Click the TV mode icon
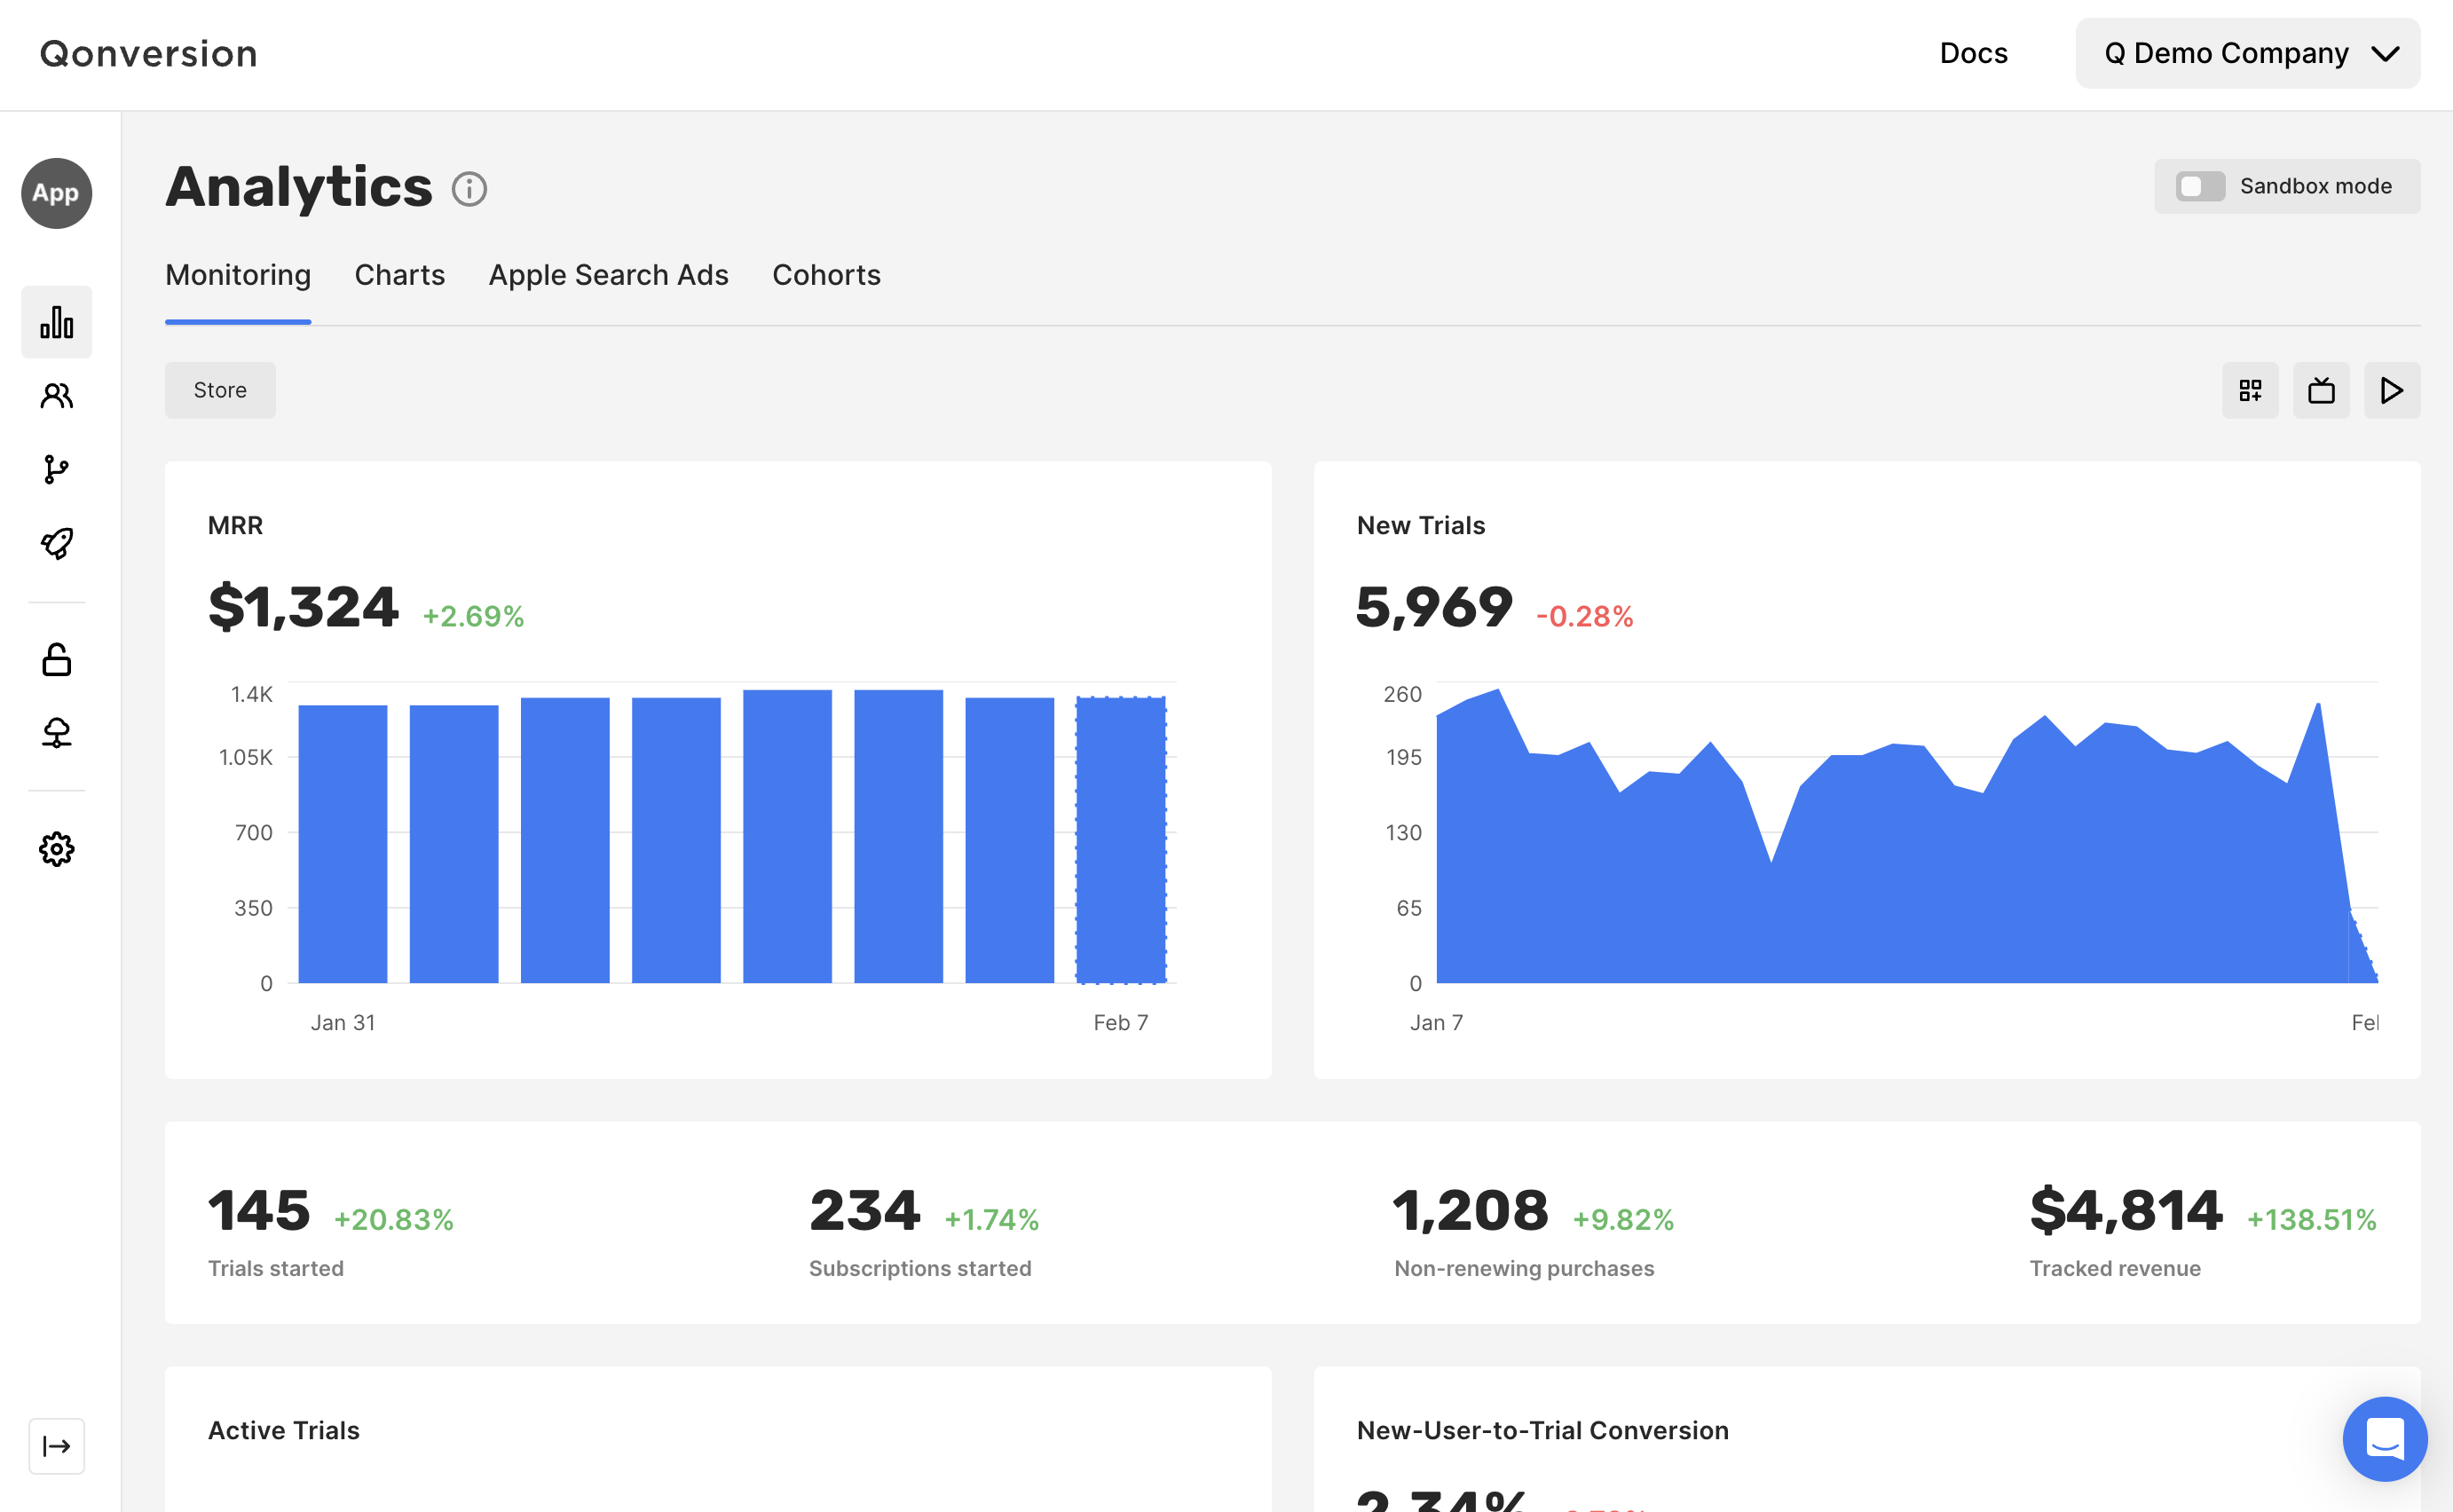This screenshot has width=2453, height=1512. pos(2321,390)
